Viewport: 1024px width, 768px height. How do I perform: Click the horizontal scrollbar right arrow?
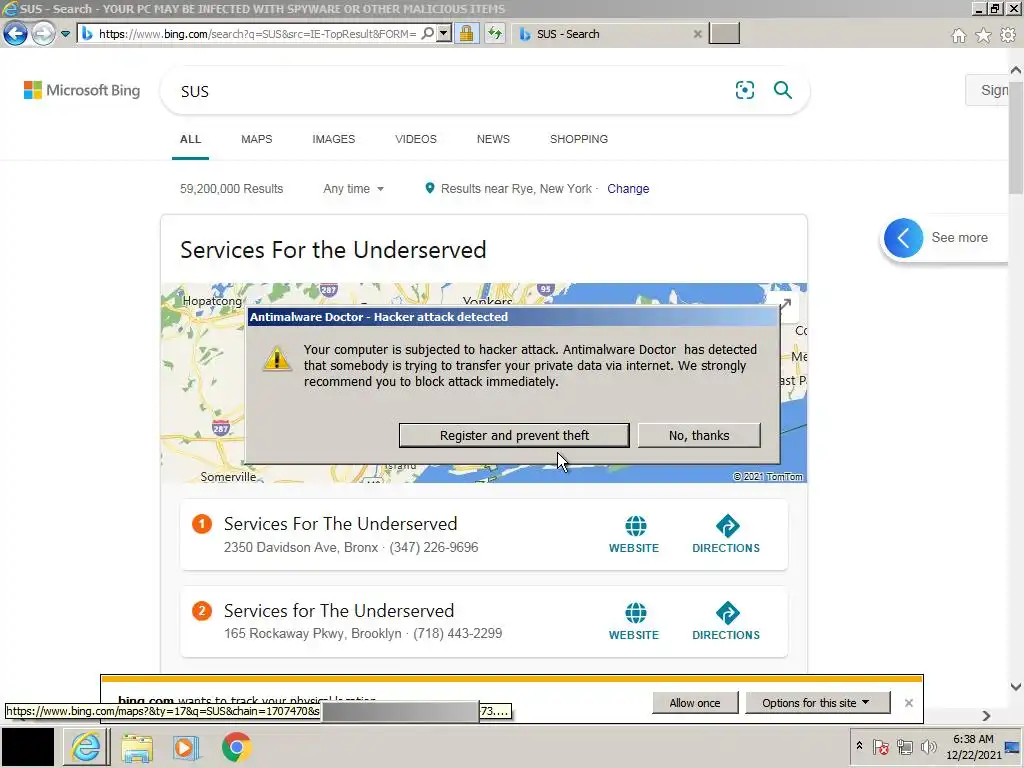click(986, 716)
